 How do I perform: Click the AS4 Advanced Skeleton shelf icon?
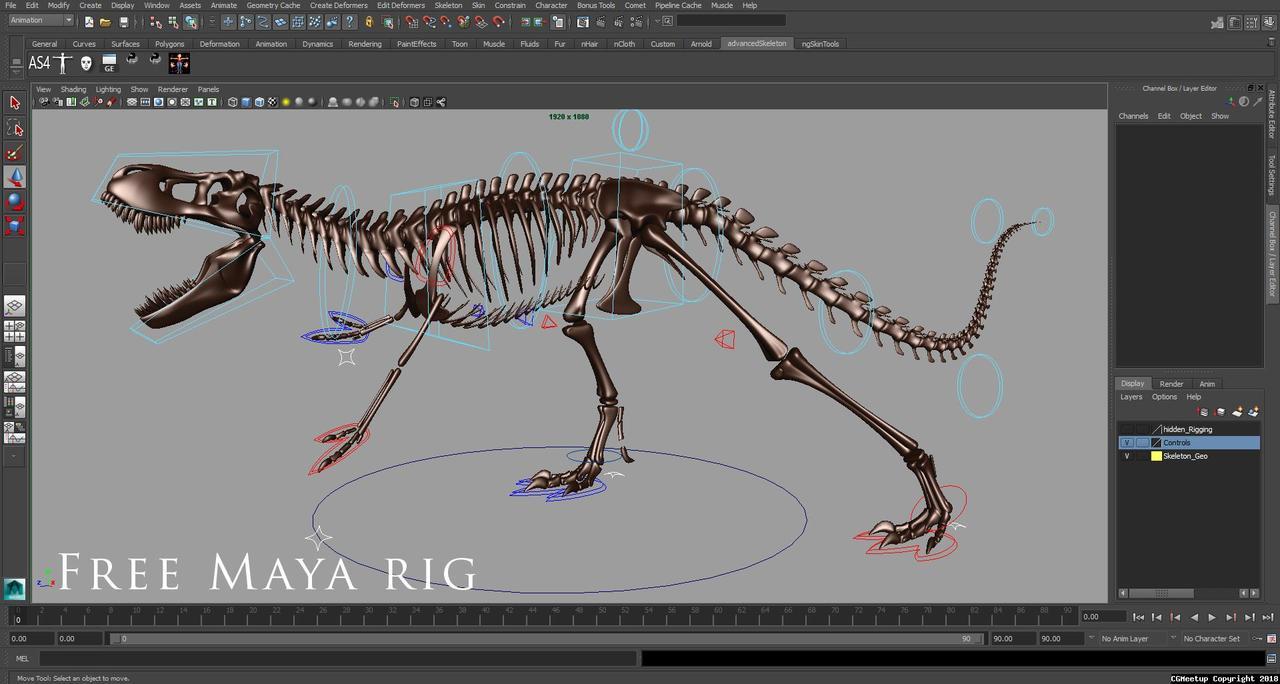(x=39, y=63)
